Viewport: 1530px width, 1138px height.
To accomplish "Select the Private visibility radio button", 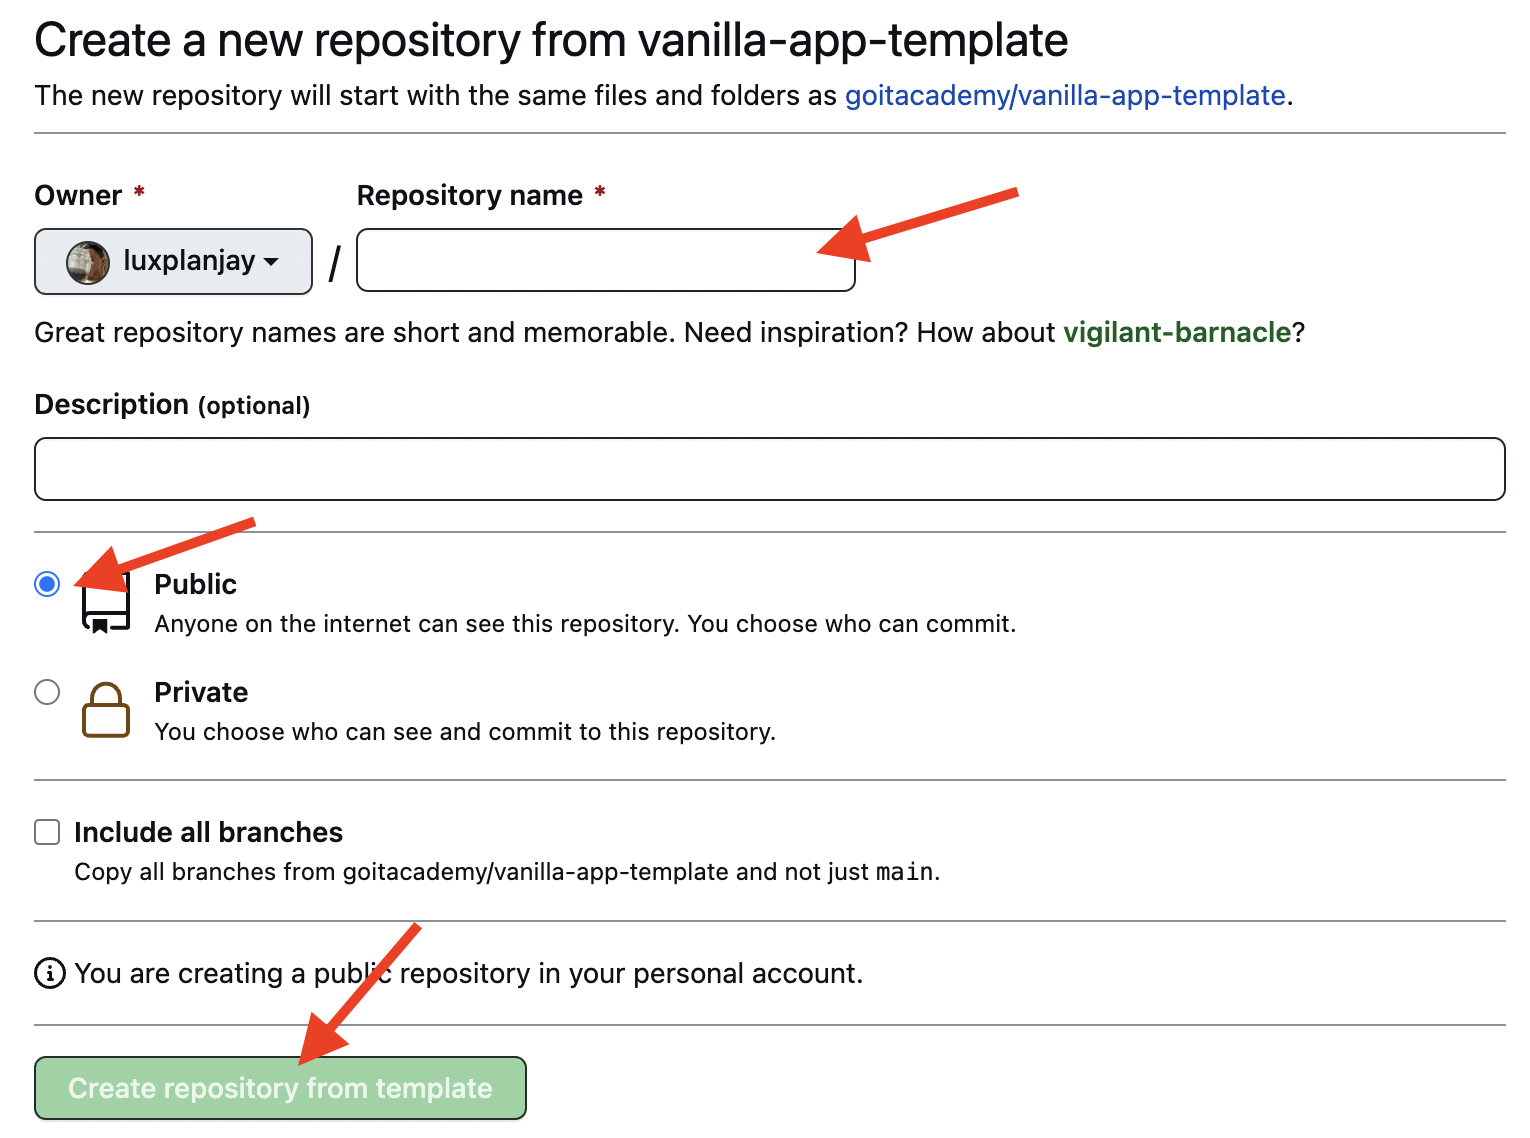I will [46, 691].
